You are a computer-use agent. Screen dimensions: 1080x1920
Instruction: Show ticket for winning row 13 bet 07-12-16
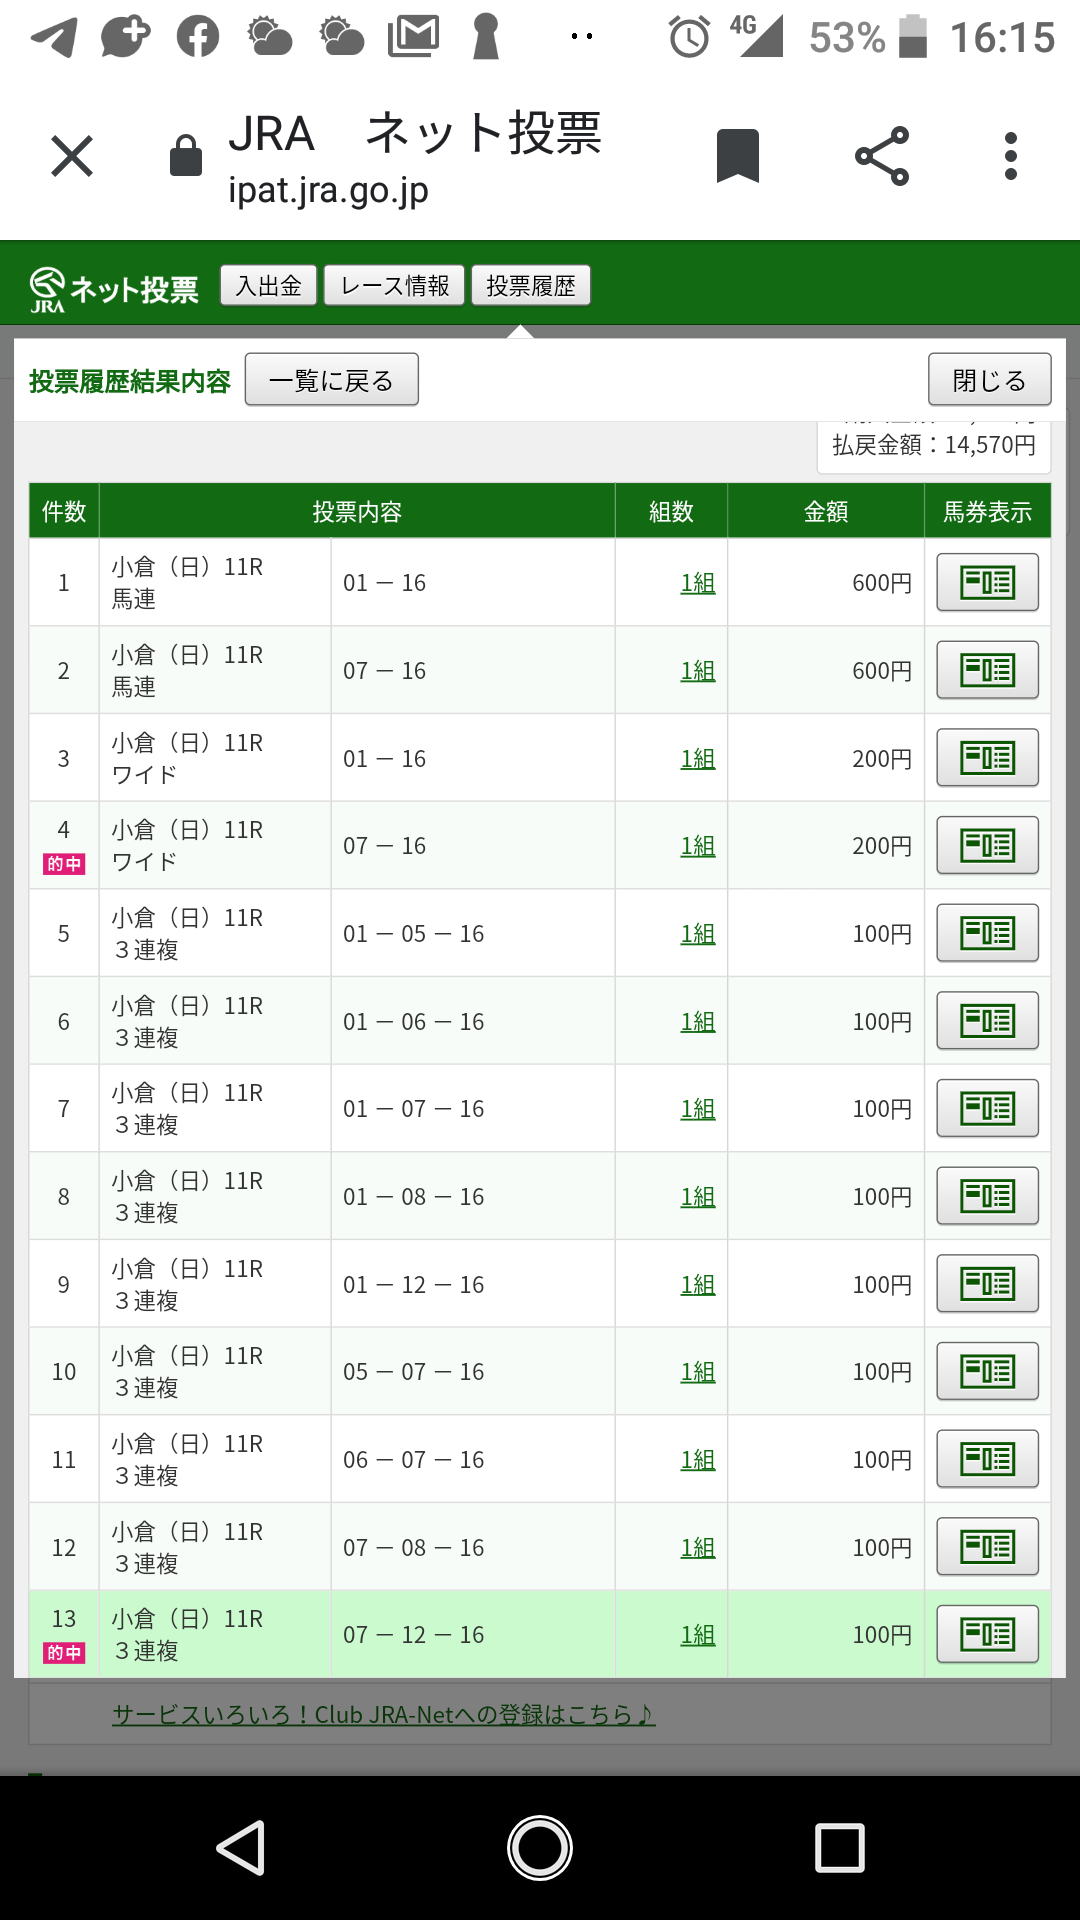tap(987, 1634)
